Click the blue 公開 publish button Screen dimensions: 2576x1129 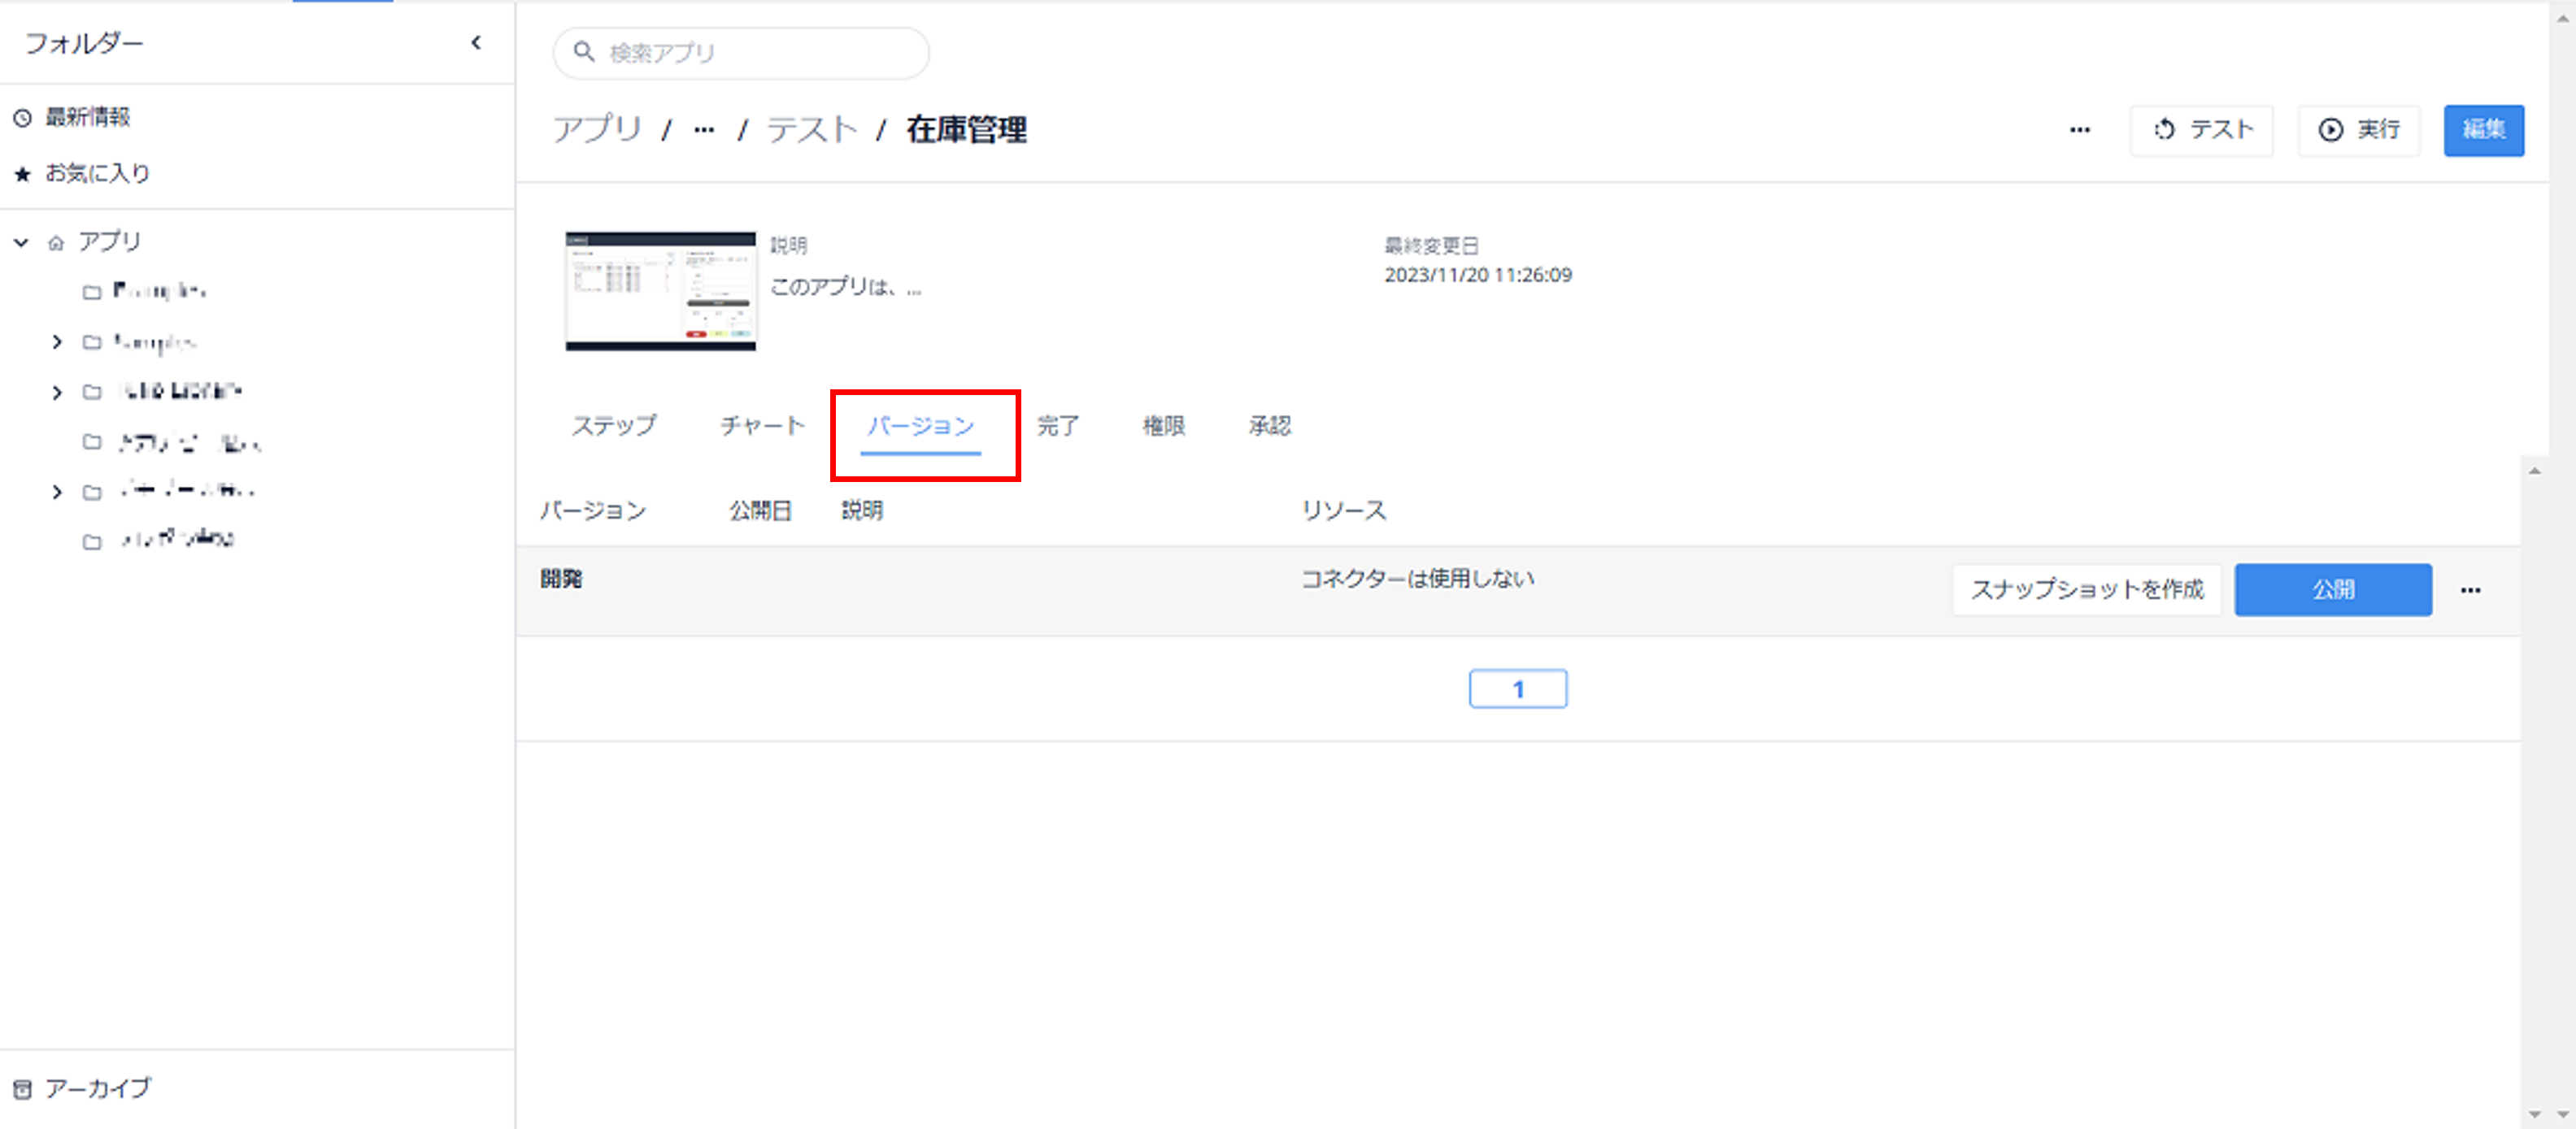pyautogui.click(x=2333, y=590)
